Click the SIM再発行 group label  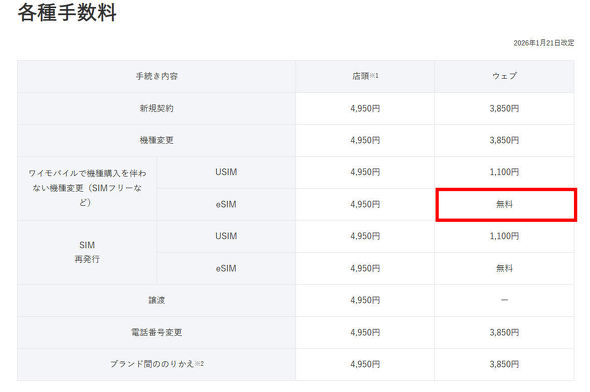coord(87,252)
